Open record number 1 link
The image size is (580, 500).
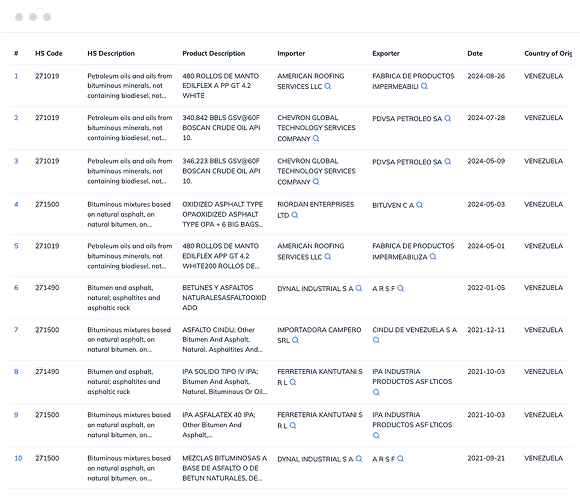click(x=16, y=76)
